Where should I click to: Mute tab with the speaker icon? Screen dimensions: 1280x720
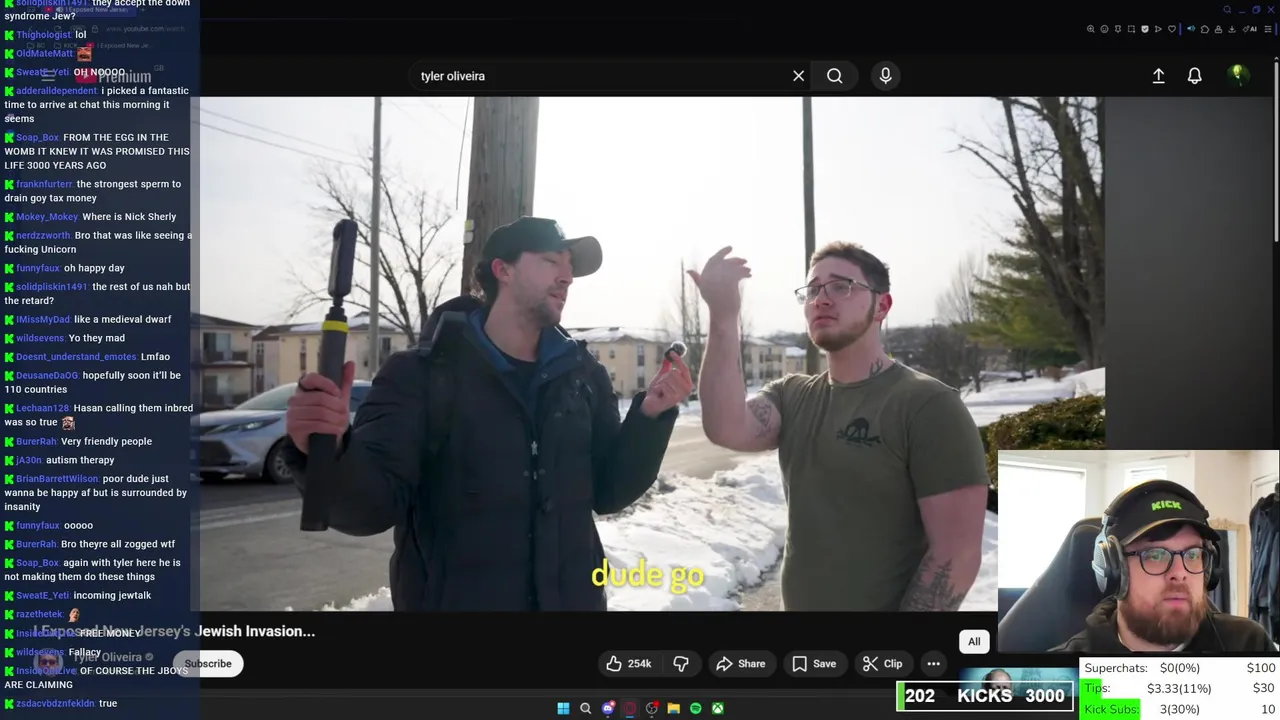coord(1191,29)
